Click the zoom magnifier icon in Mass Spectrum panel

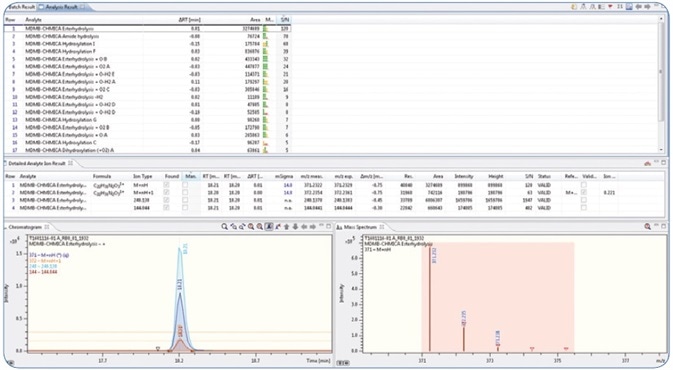click(648, 227)
